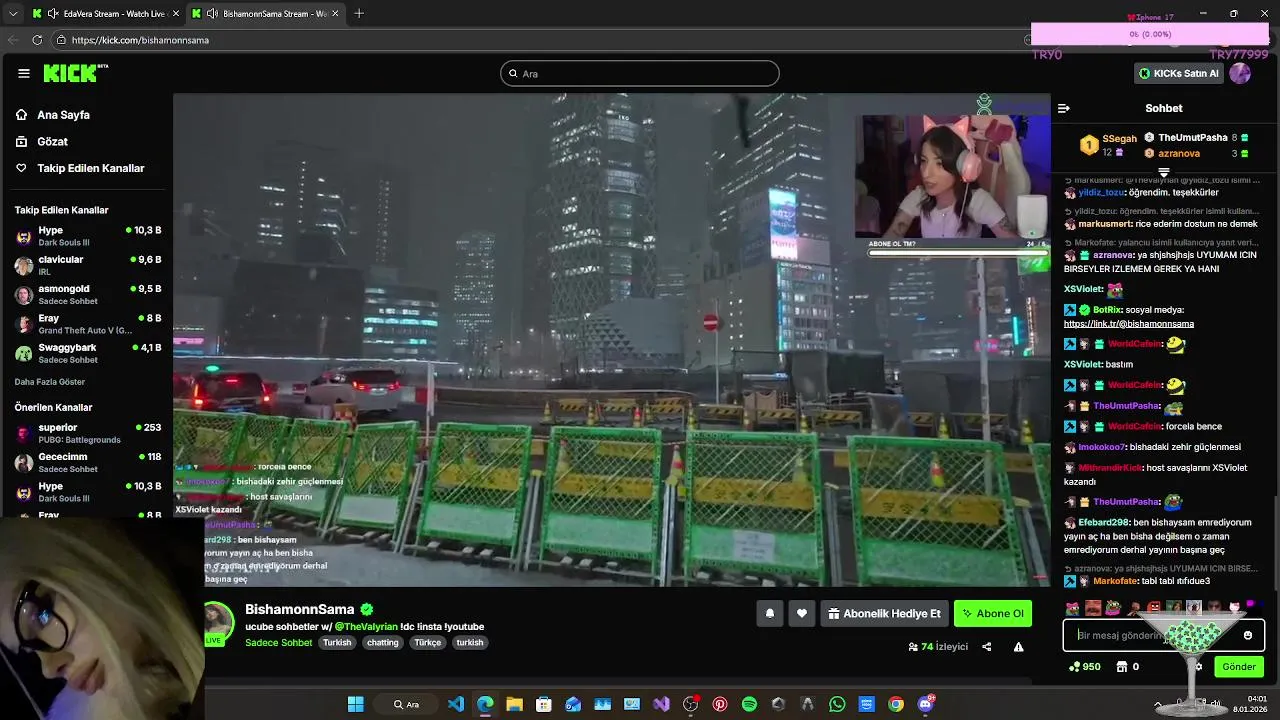Click the Ara search field
1280x720 pixels.
point(640,73)
